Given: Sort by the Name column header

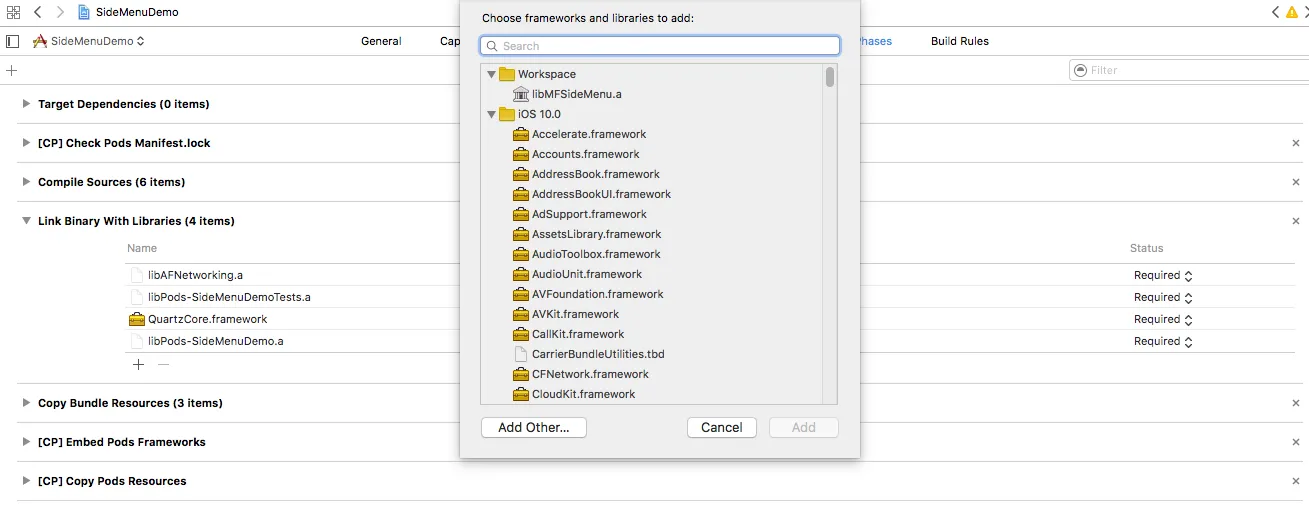Looking at the screenshot, I should [142, 248].
